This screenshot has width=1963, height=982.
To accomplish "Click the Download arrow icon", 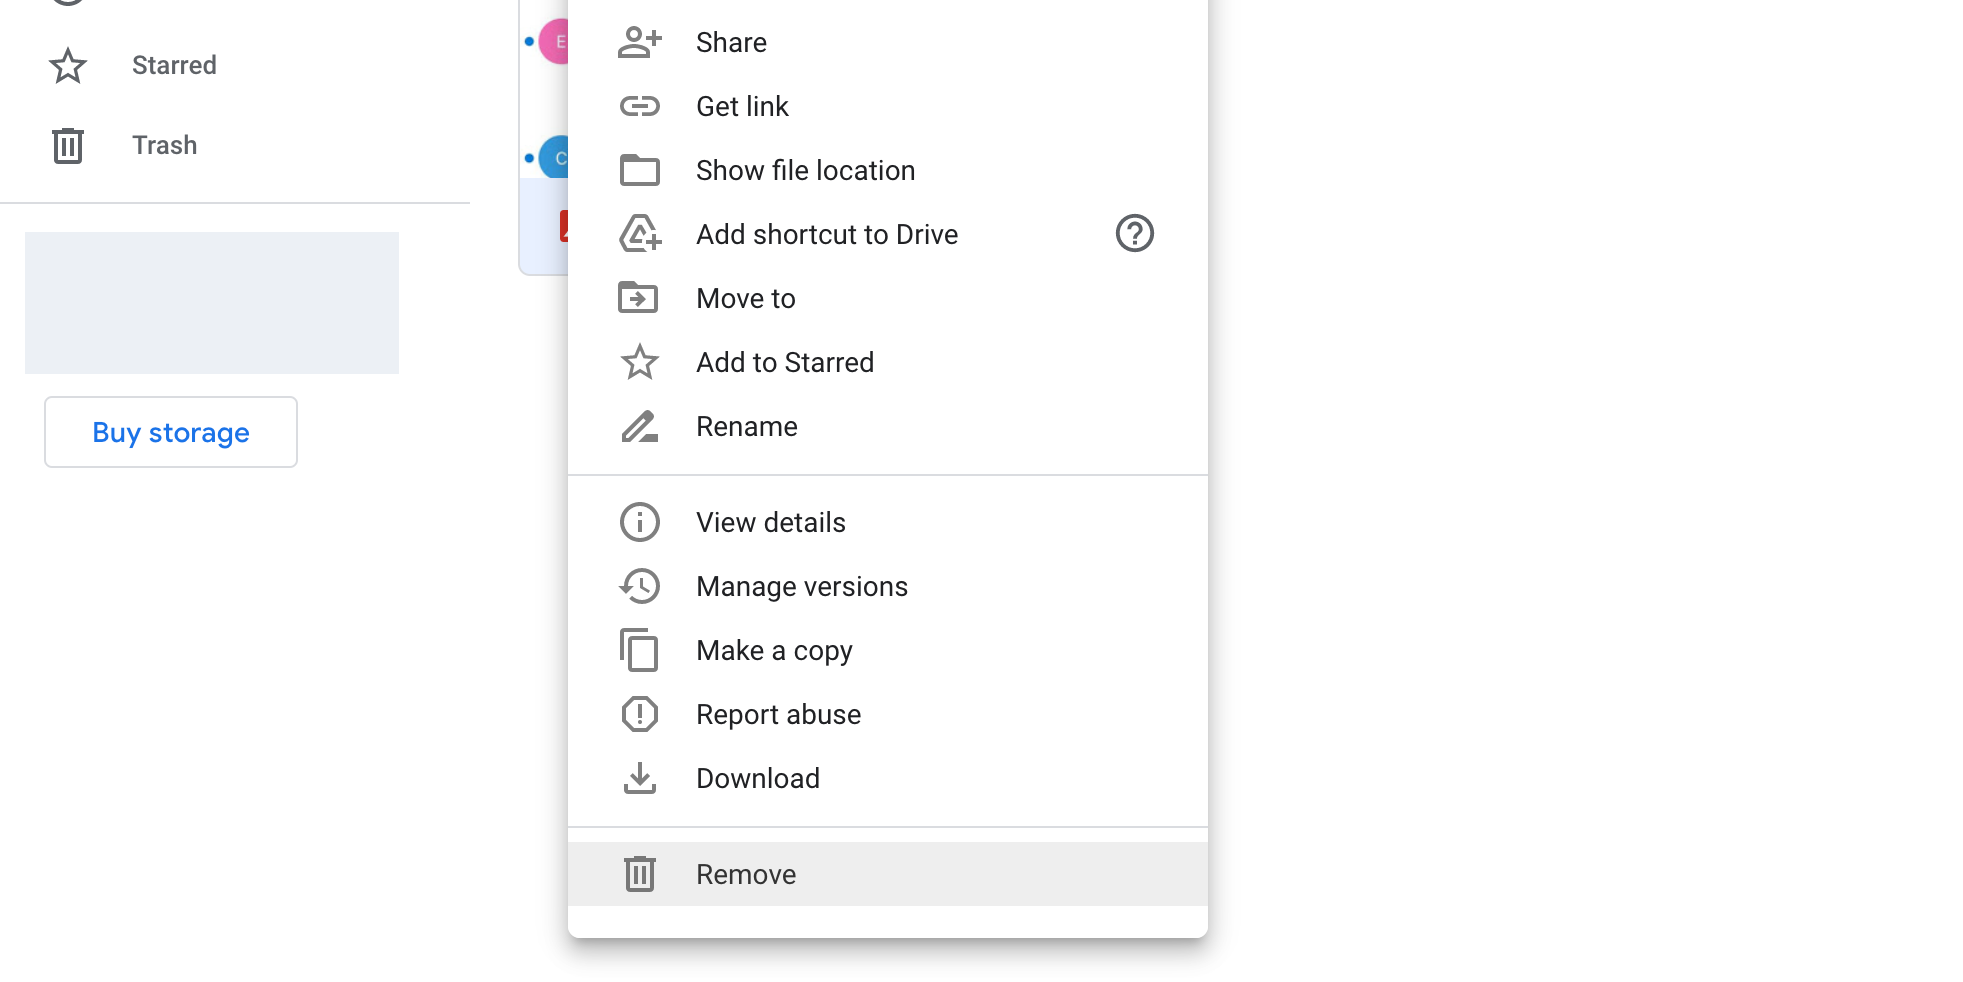I will (640, 777).
